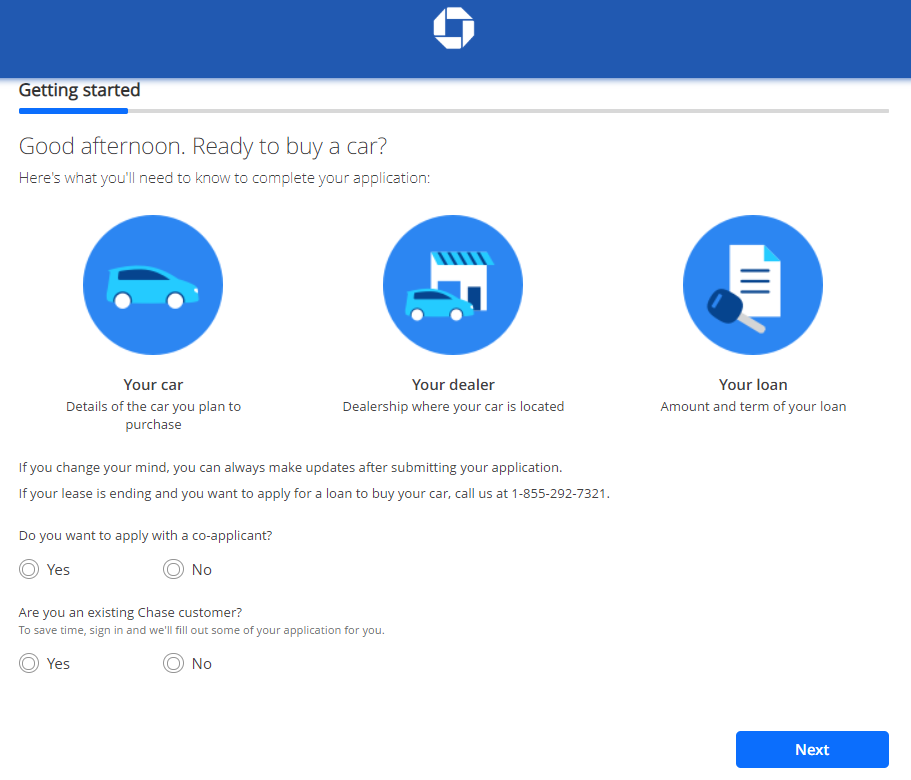Viewport: 911px width, 780px height.
Task: Click 'If you change your mind' sentence
Action: (290, 468)
